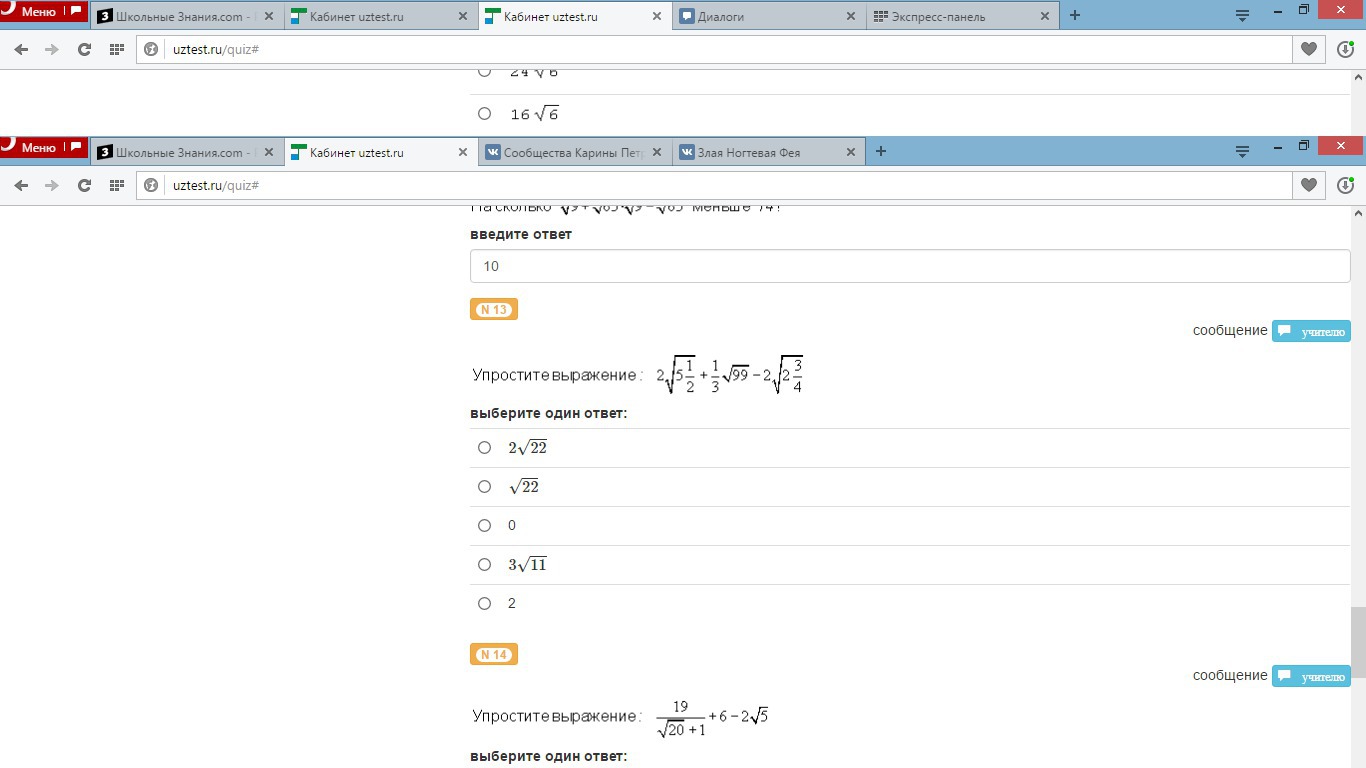
Task: Message teacher about question N 14
Action: (1311, 677)
